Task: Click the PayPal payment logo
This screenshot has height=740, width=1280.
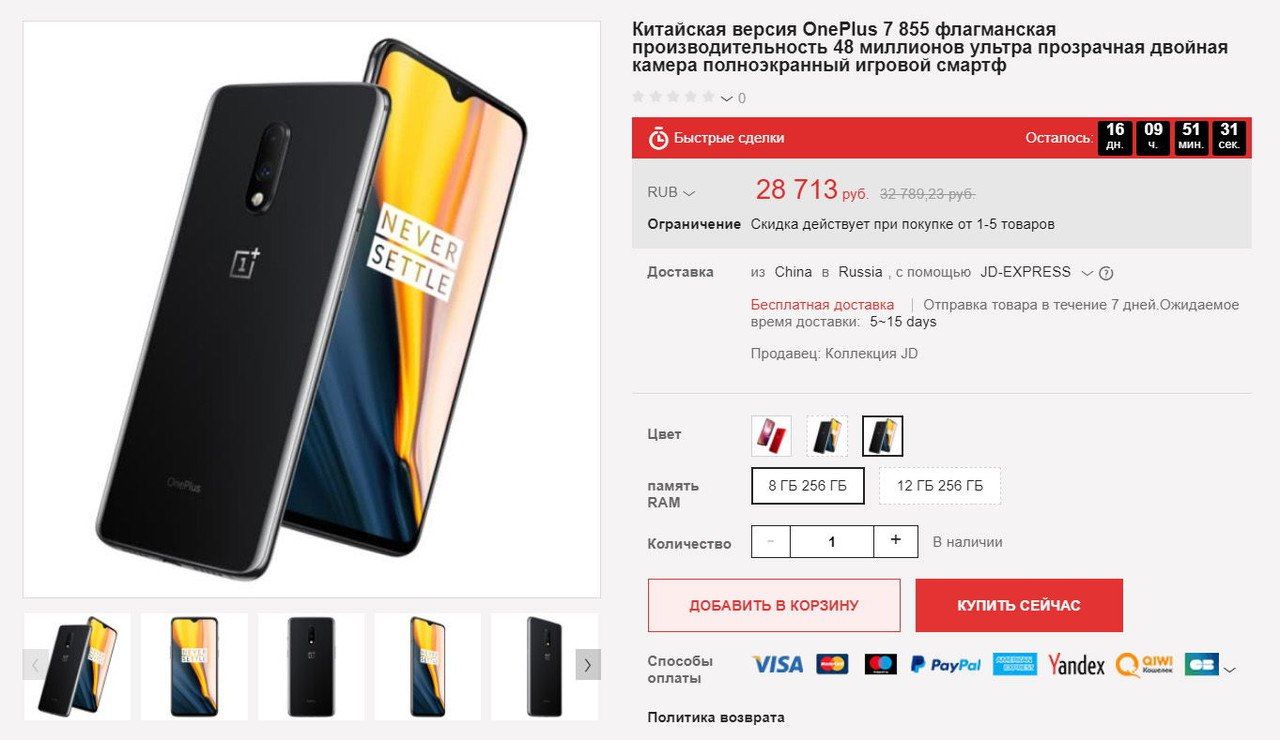Action: (945, 664)
